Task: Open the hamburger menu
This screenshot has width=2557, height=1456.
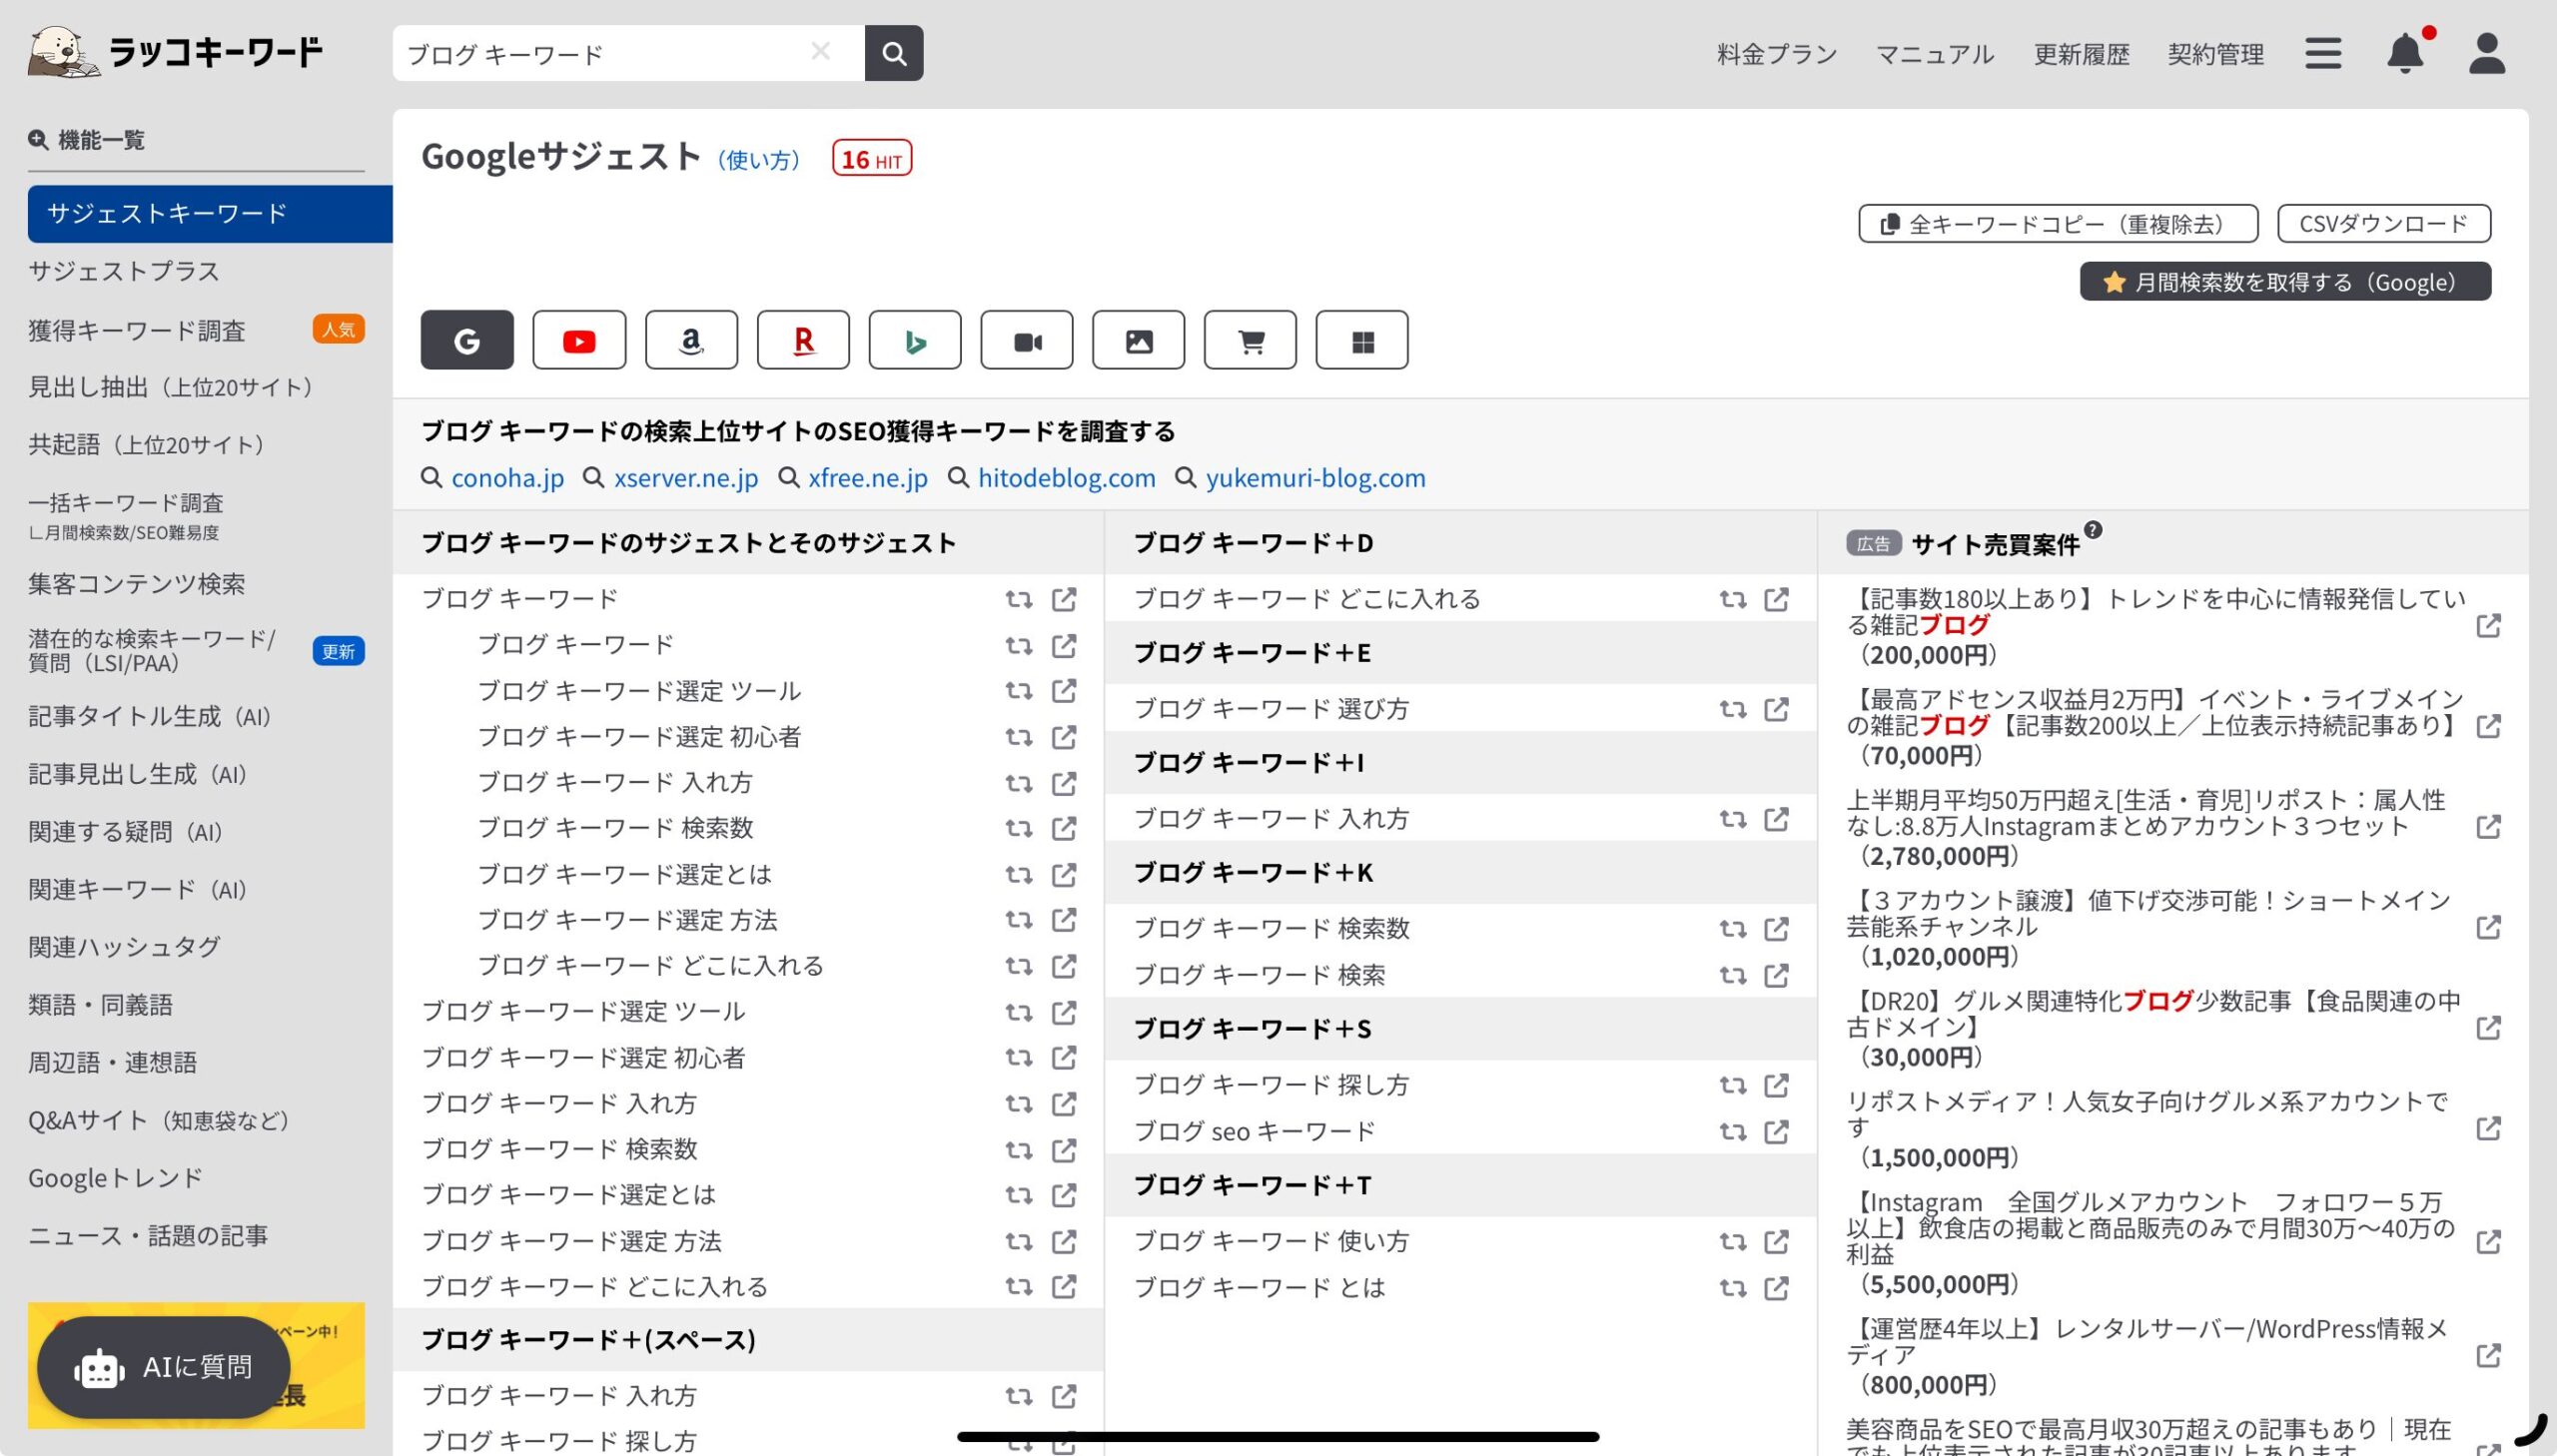Action: (2323, 53)
